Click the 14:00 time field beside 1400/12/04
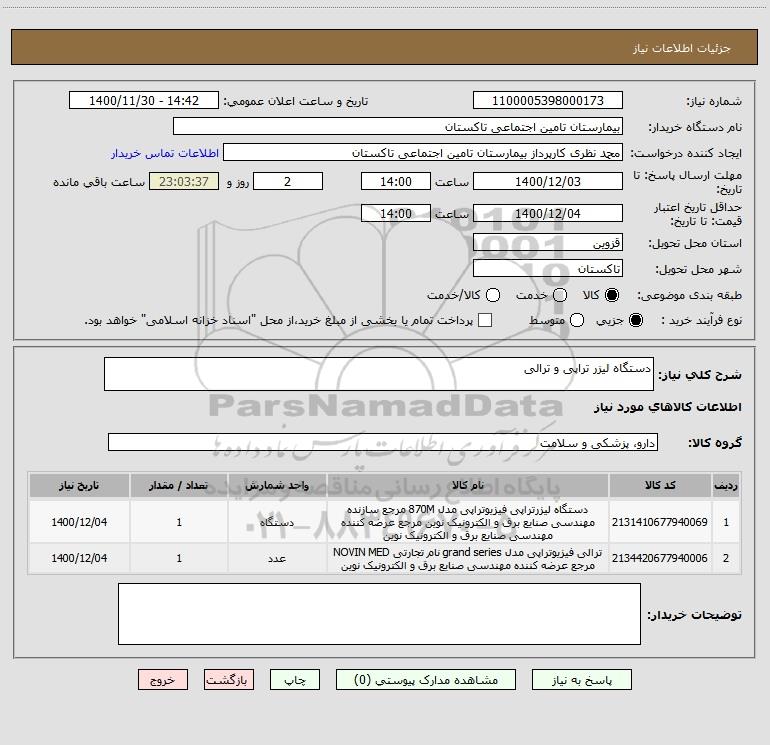The image size is (770, 745). click(x=396, y=213)
